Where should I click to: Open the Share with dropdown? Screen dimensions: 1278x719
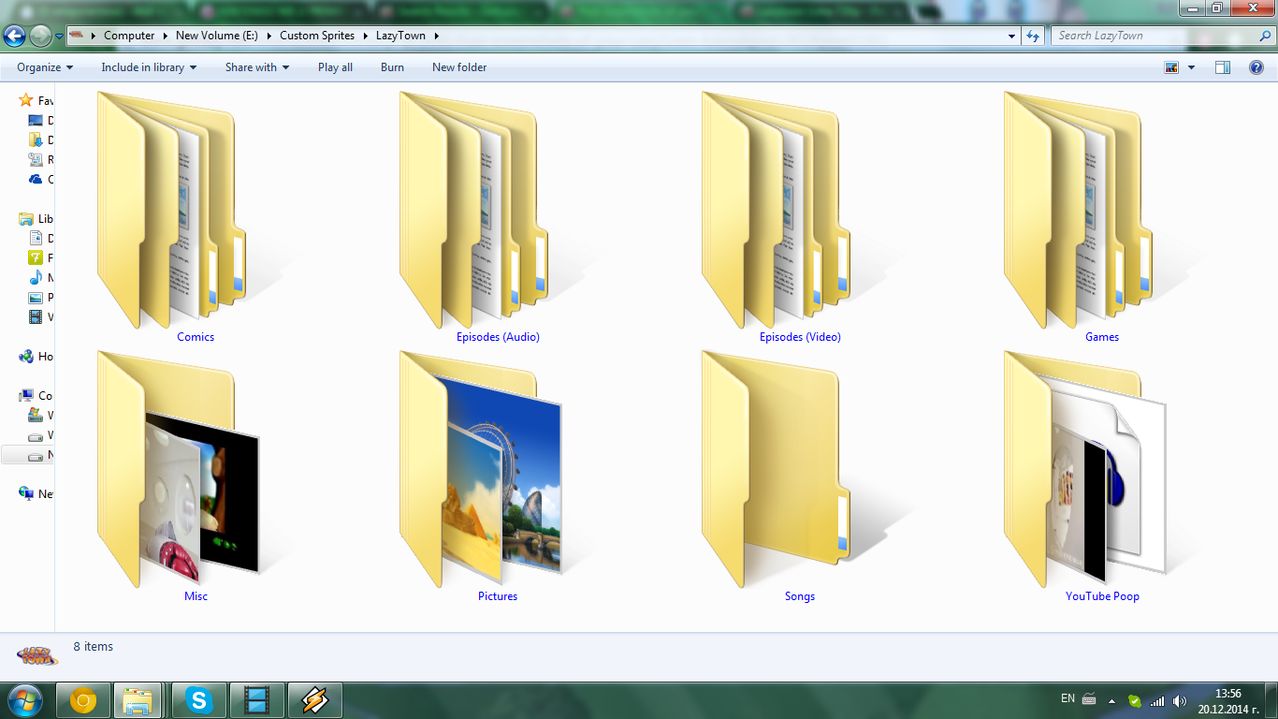click(256, 67)
